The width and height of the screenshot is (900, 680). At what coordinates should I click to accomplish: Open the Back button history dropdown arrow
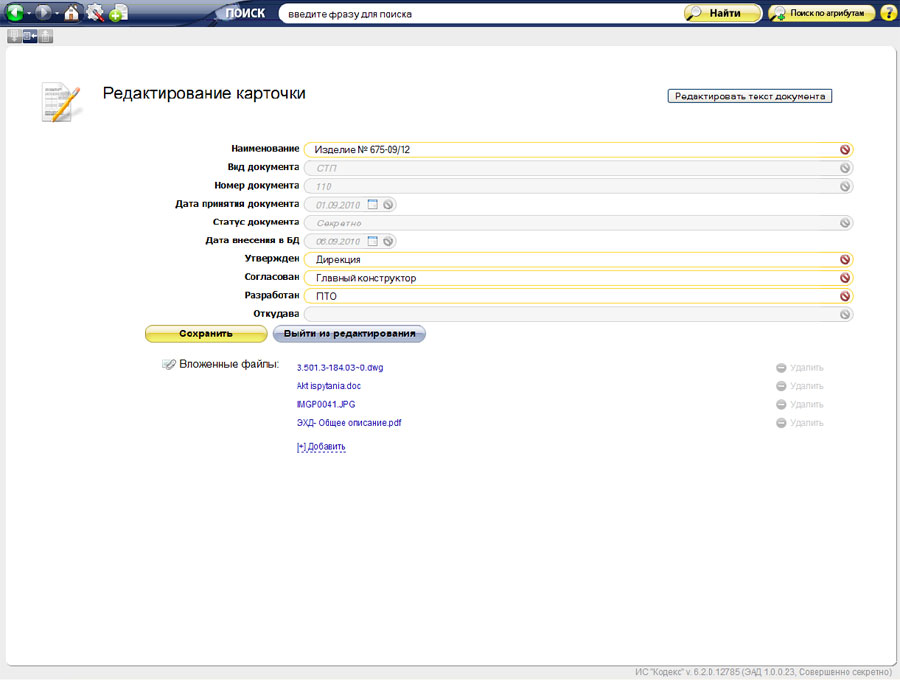pyautogui.click(x=29, y=14)
